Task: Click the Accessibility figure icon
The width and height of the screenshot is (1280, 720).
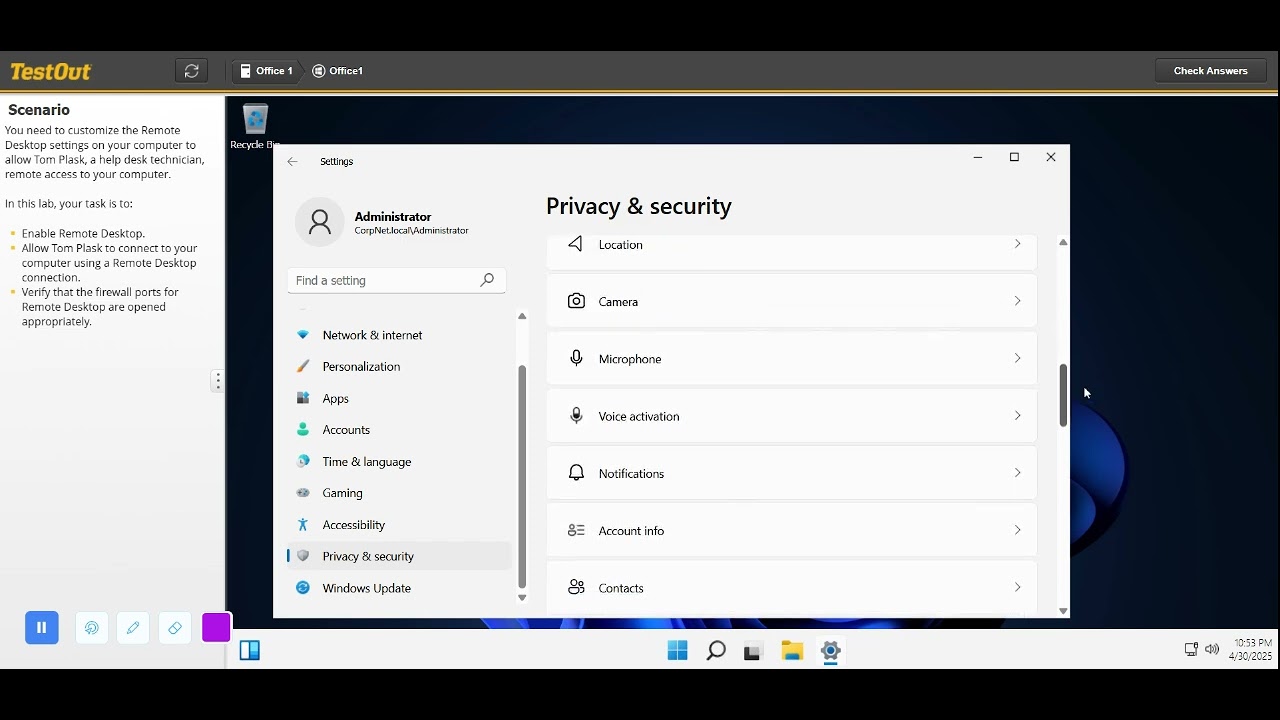Action: click(x=303, y=525)
